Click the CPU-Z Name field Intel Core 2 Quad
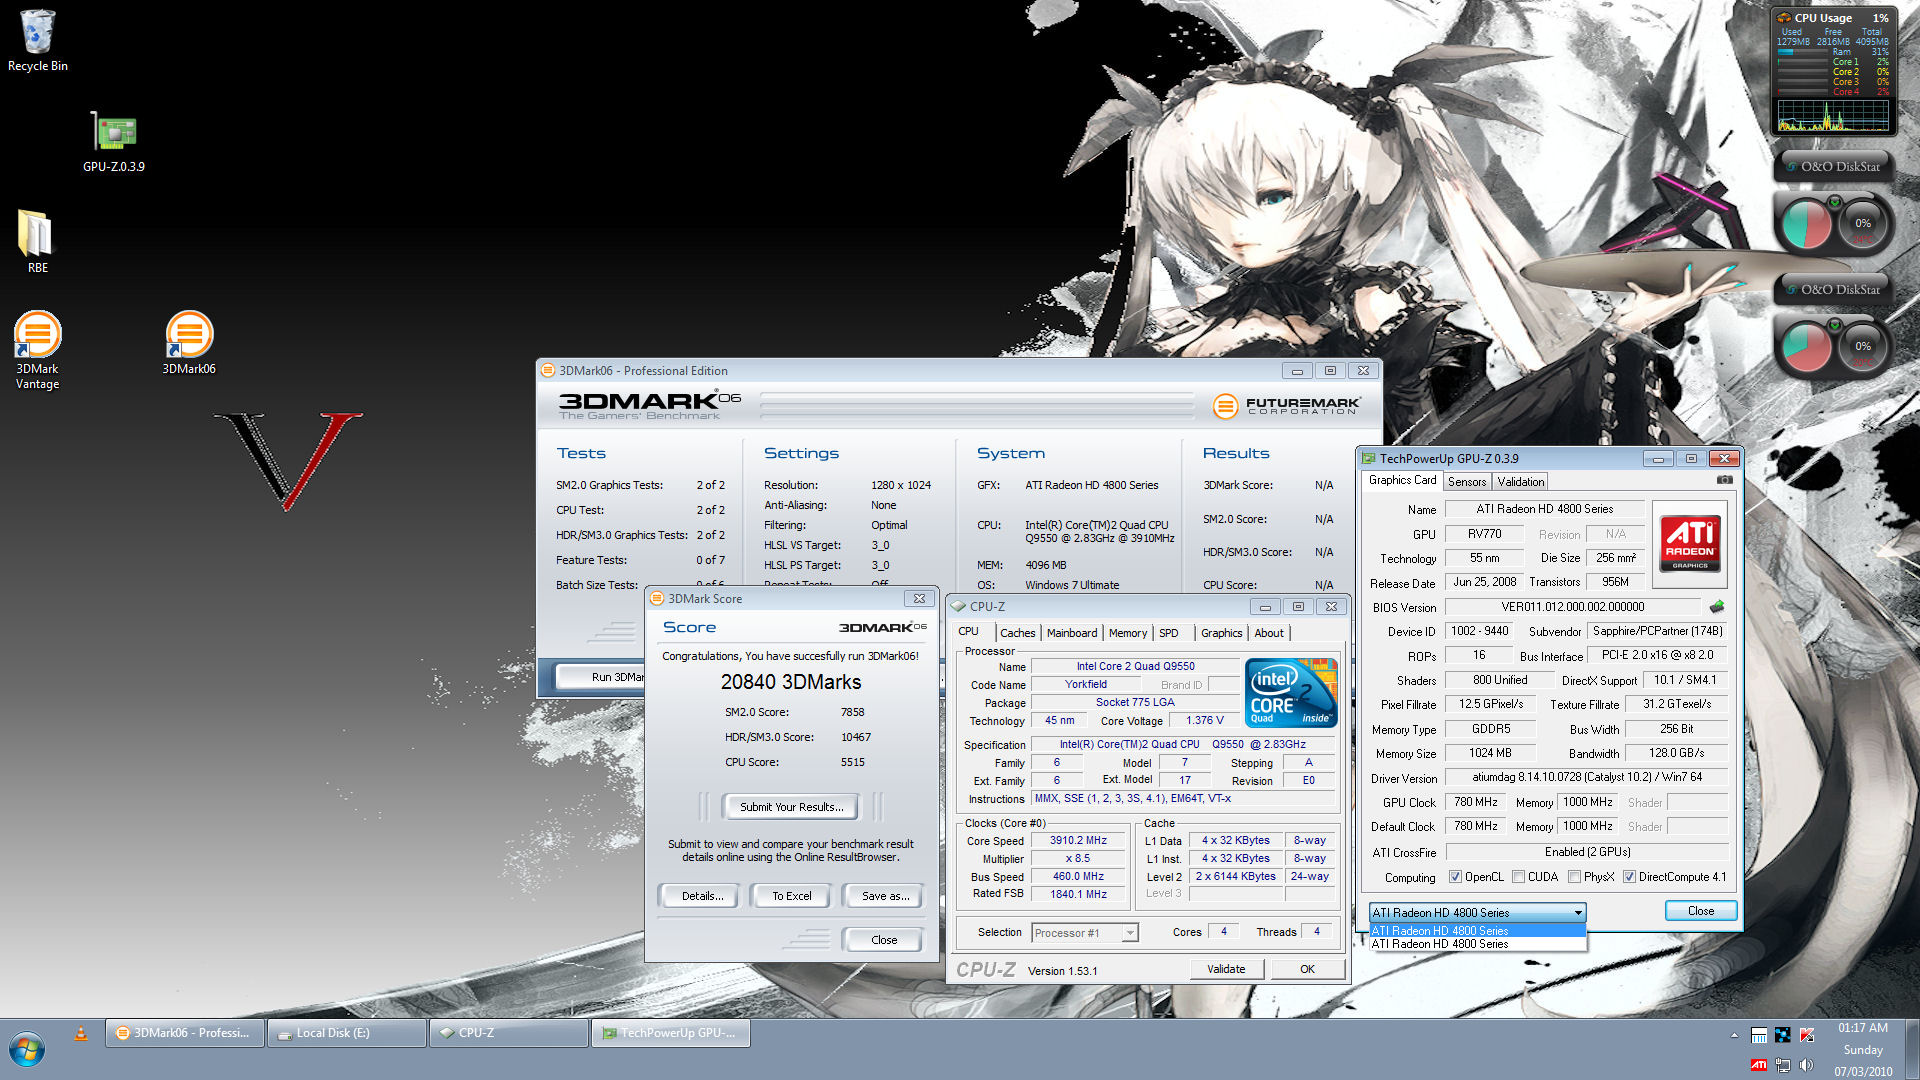 pyautogui.click(x=1135, y=666)
